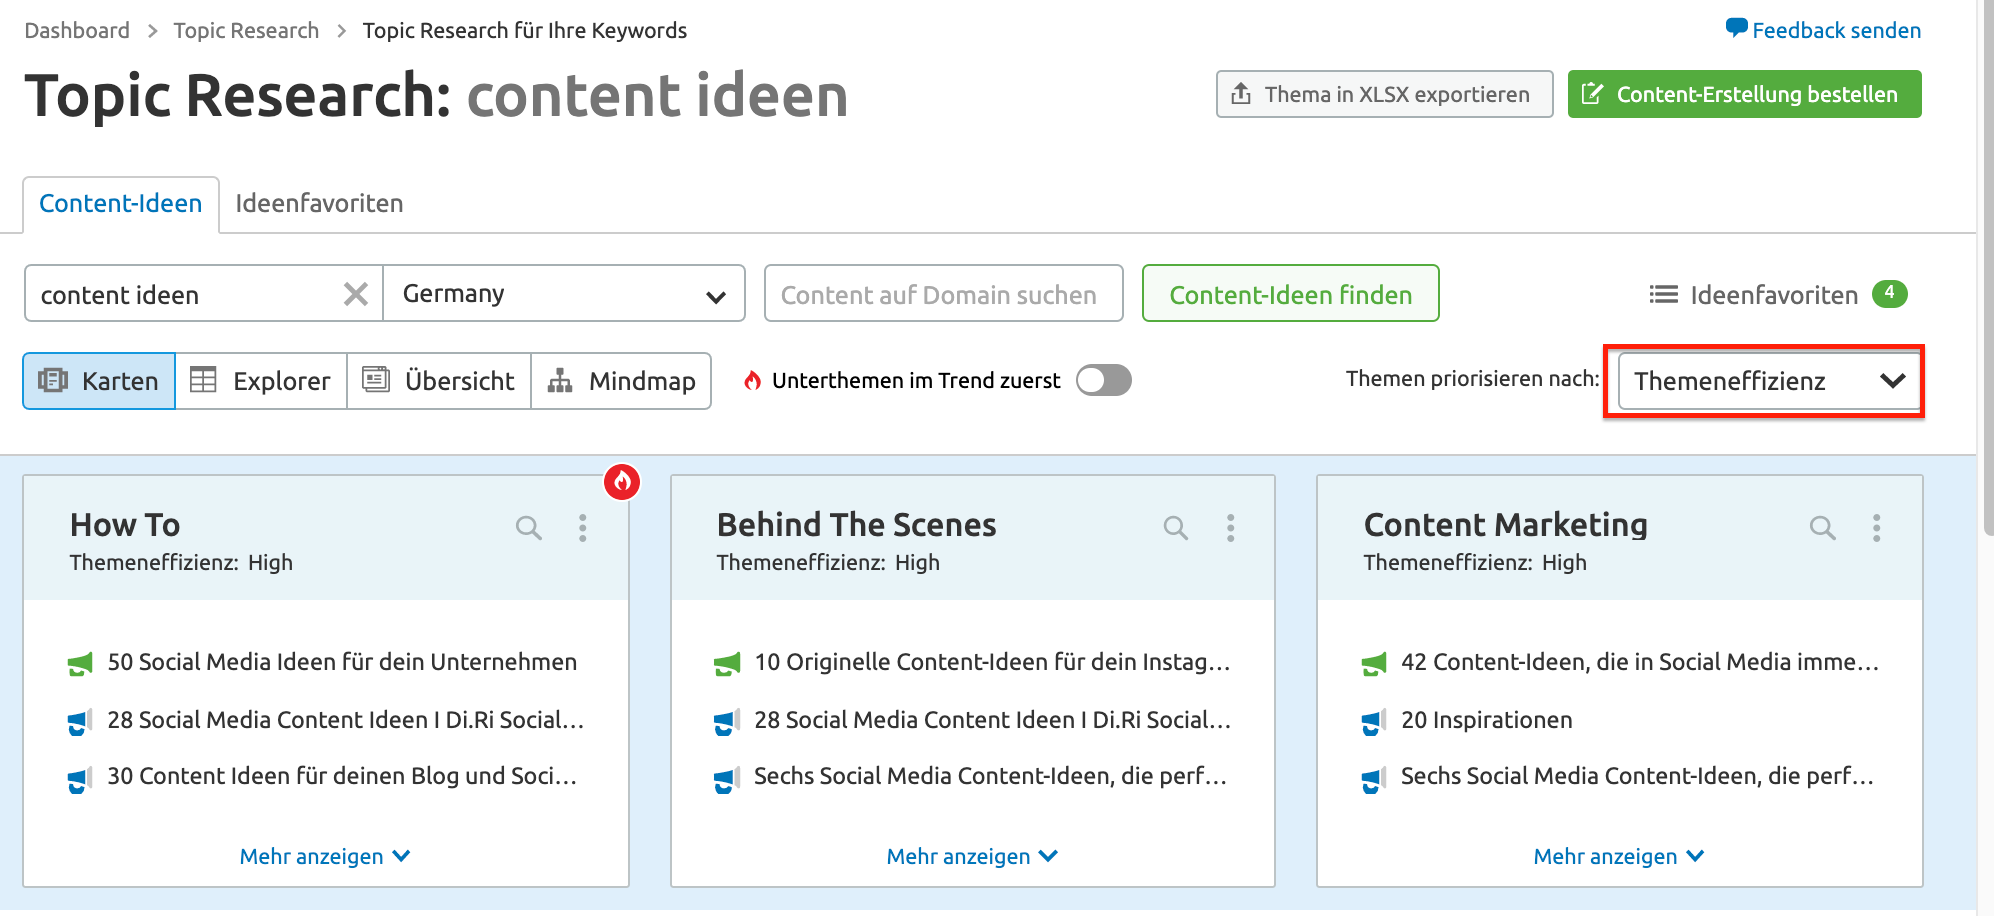
Task: Click megaphone icon for 42 Content-Ideen headline
Action: (1374, 663)
